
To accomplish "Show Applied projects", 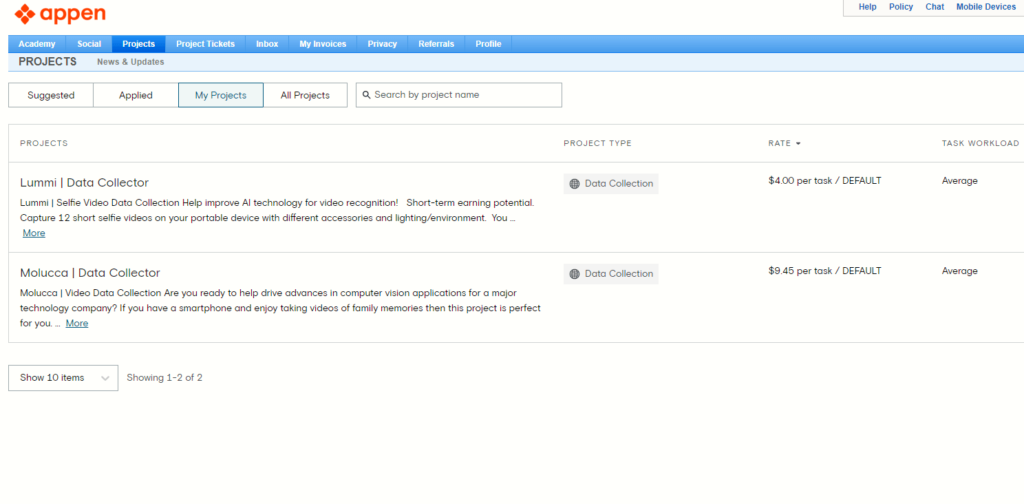I will coord(136,95).
